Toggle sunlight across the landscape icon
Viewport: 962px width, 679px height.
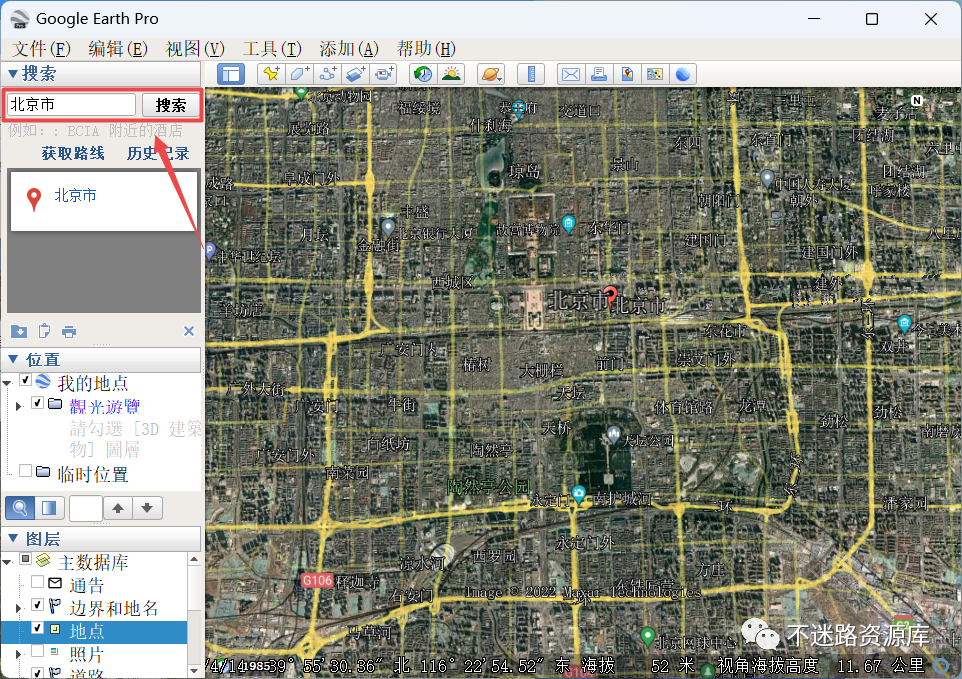[x=451, y=74]
